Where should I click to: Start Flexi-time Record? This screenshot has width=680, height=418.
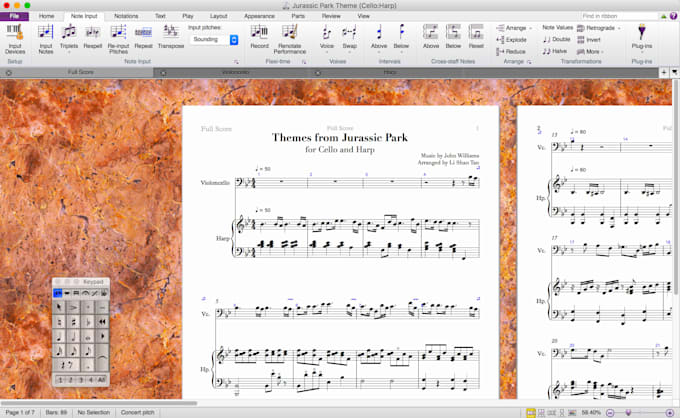pos(259,36)
